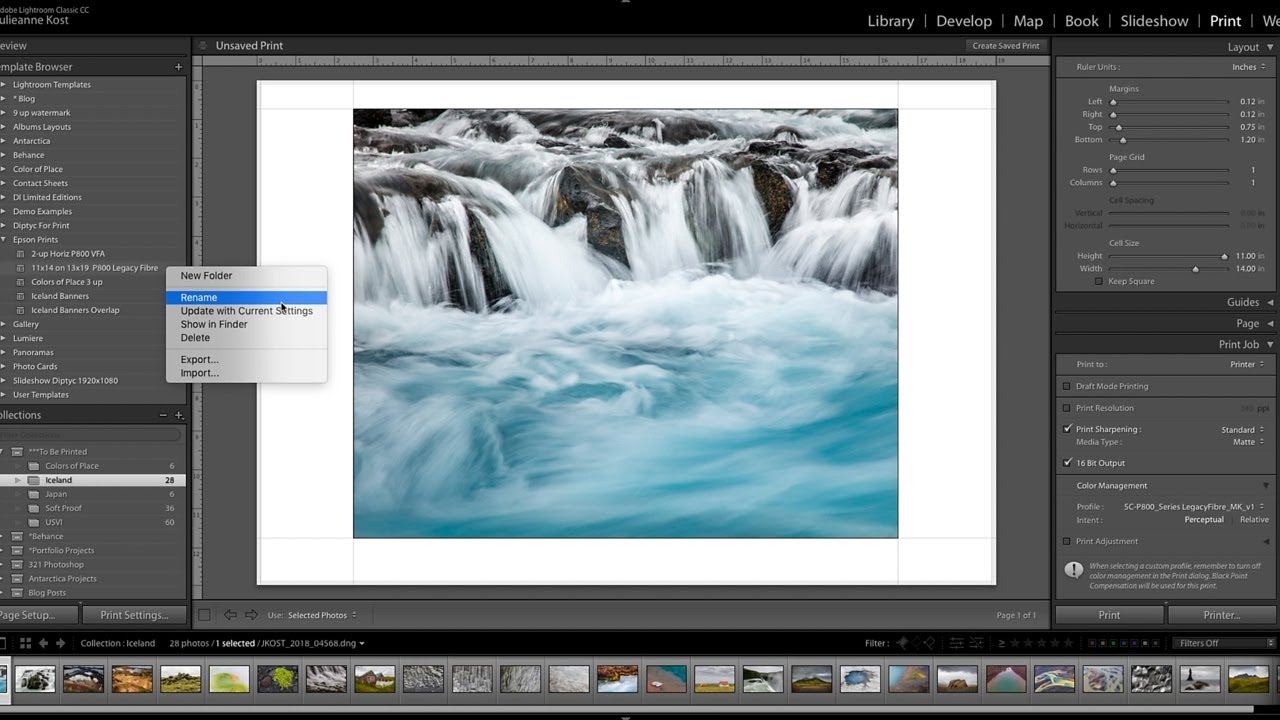
Task: Enable Print Adjustment checkbox
Action: click(1066, 541)
